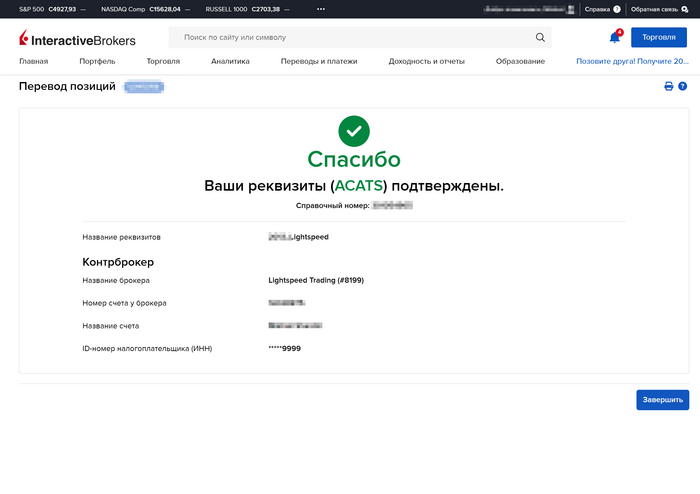Click the *****9999 tax ID value
Viewport: 700px width, 494px height.
284,349
